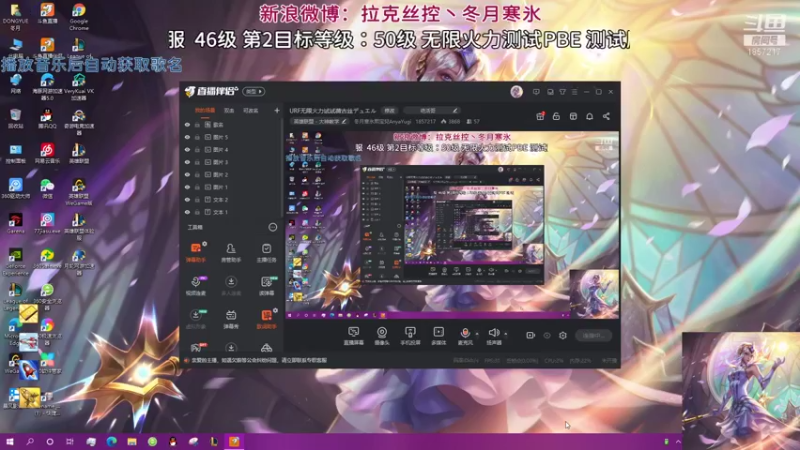Click the notice text in status bar

[259, 360]
